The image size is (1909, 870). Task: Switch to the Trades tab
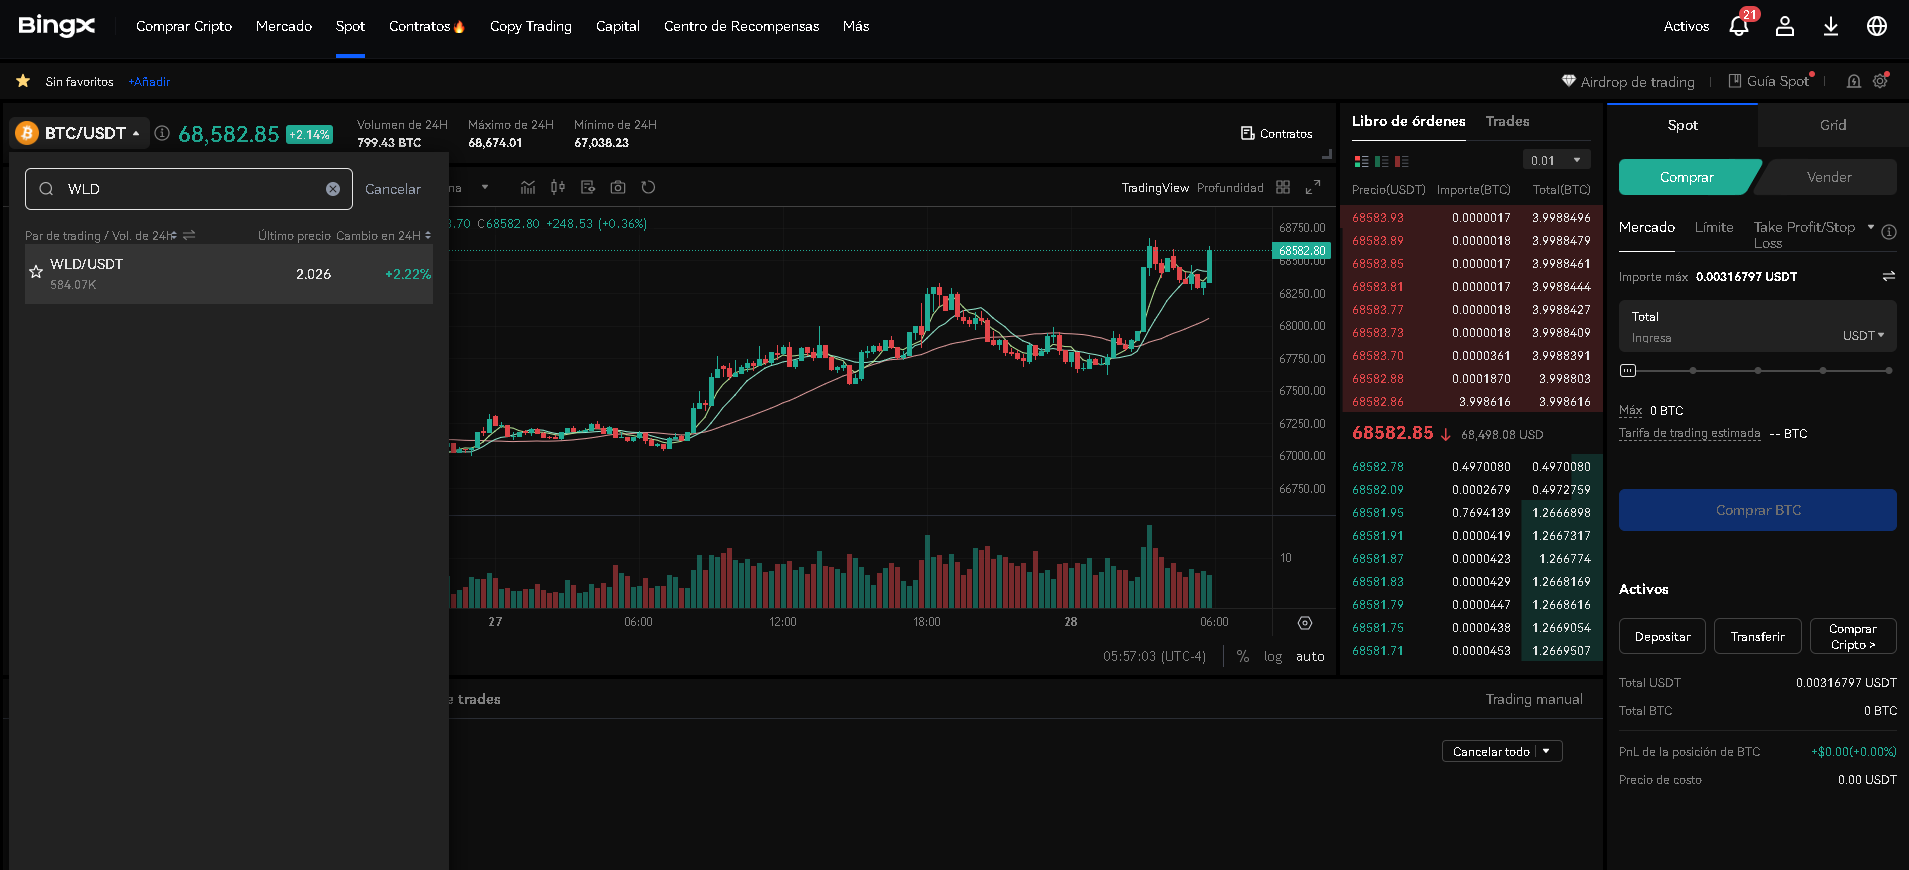[x=1507, y=121]
